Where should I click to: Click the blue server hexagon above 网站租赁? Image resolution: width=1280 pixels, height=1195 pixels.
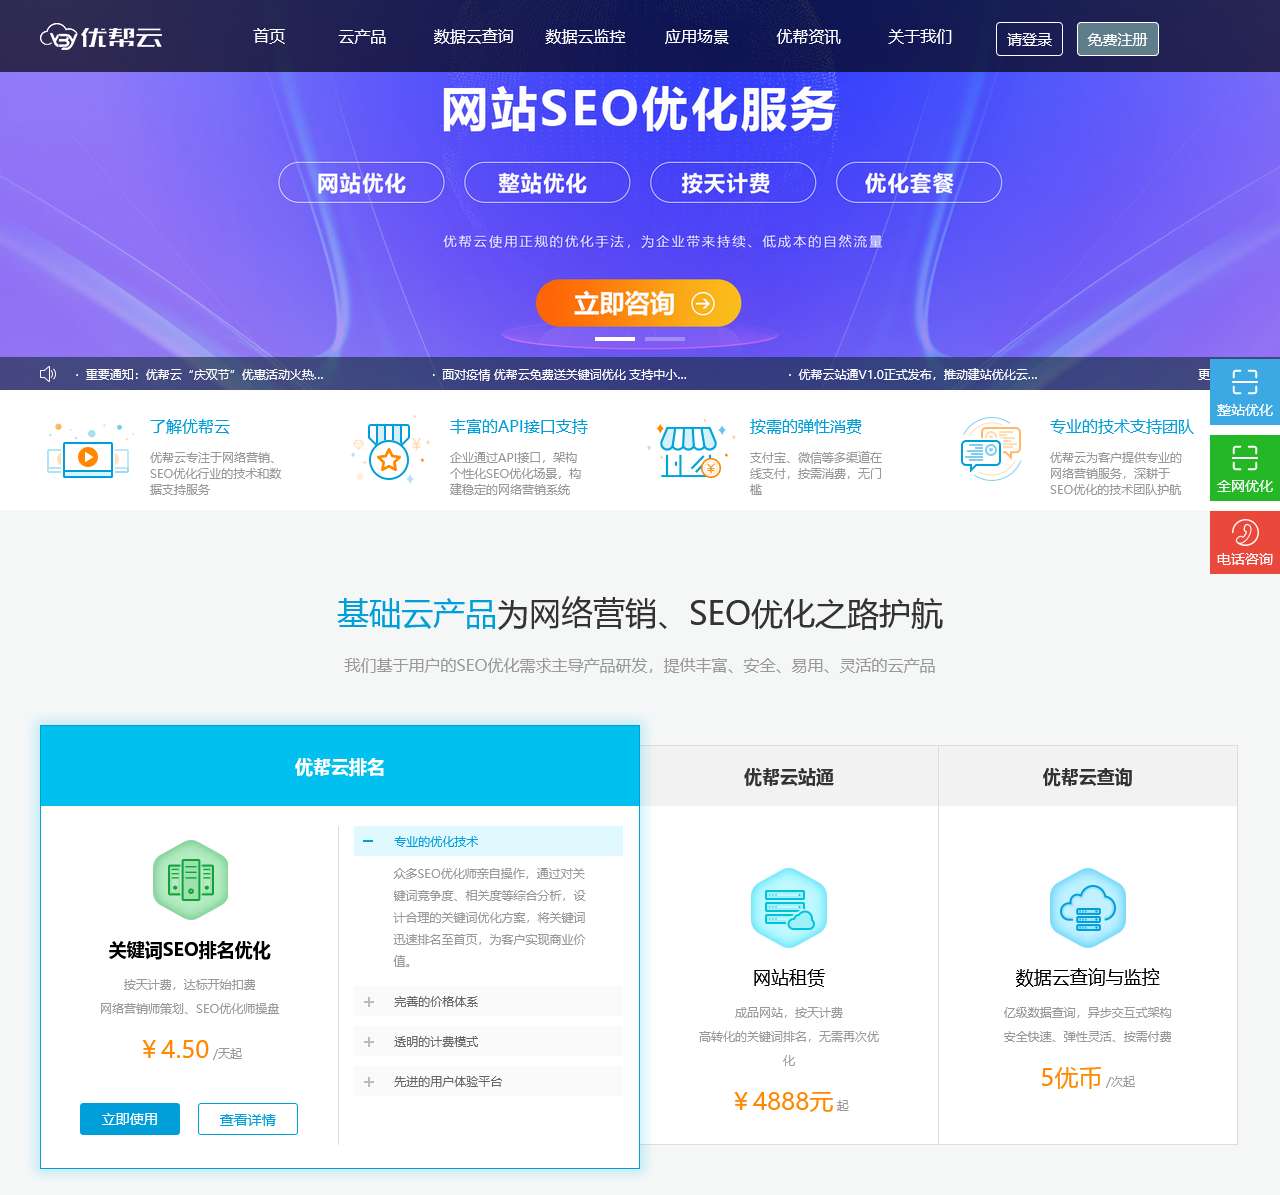789,906
